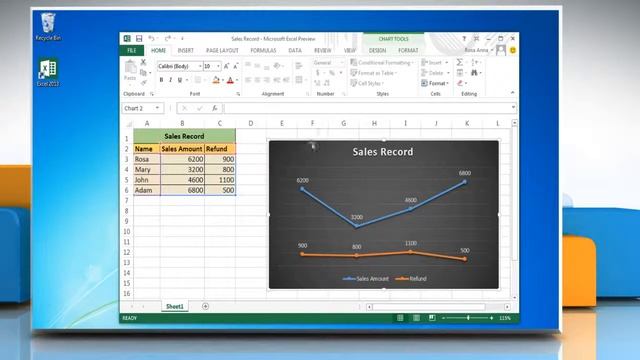Add a new sheet with the plus button

[x=205, y=306]
